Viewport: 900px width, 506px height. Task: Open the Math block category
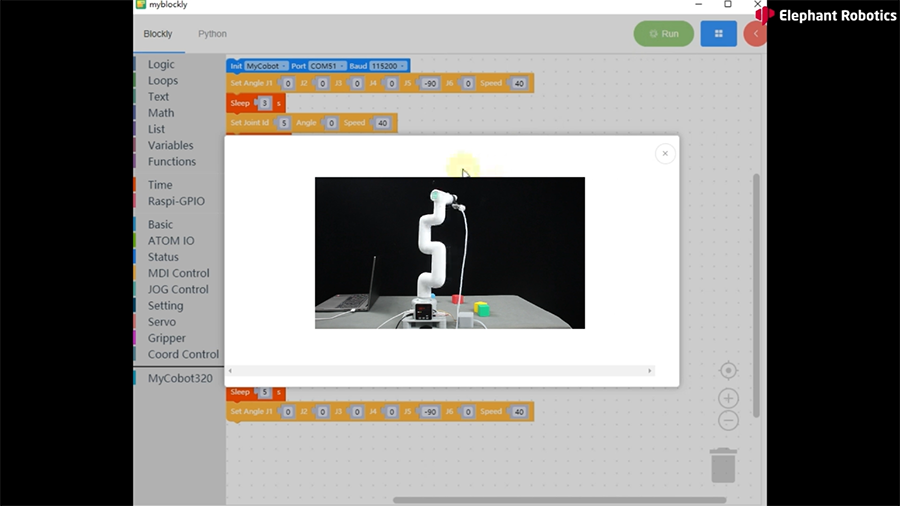(x=161, y=113)
